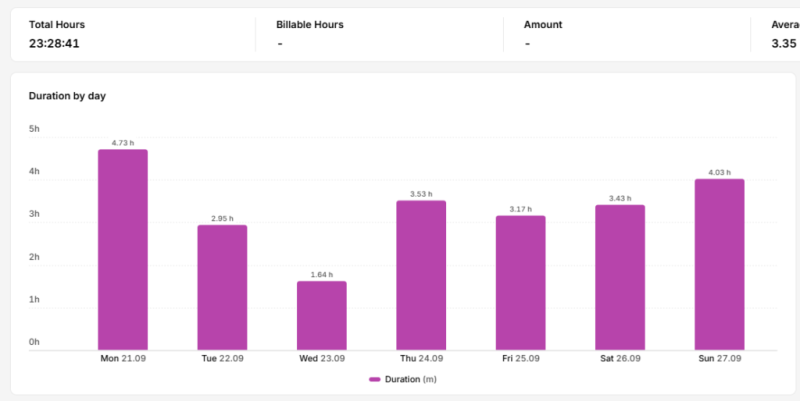Click the Duration (m) legend label

tap(411, 380)
